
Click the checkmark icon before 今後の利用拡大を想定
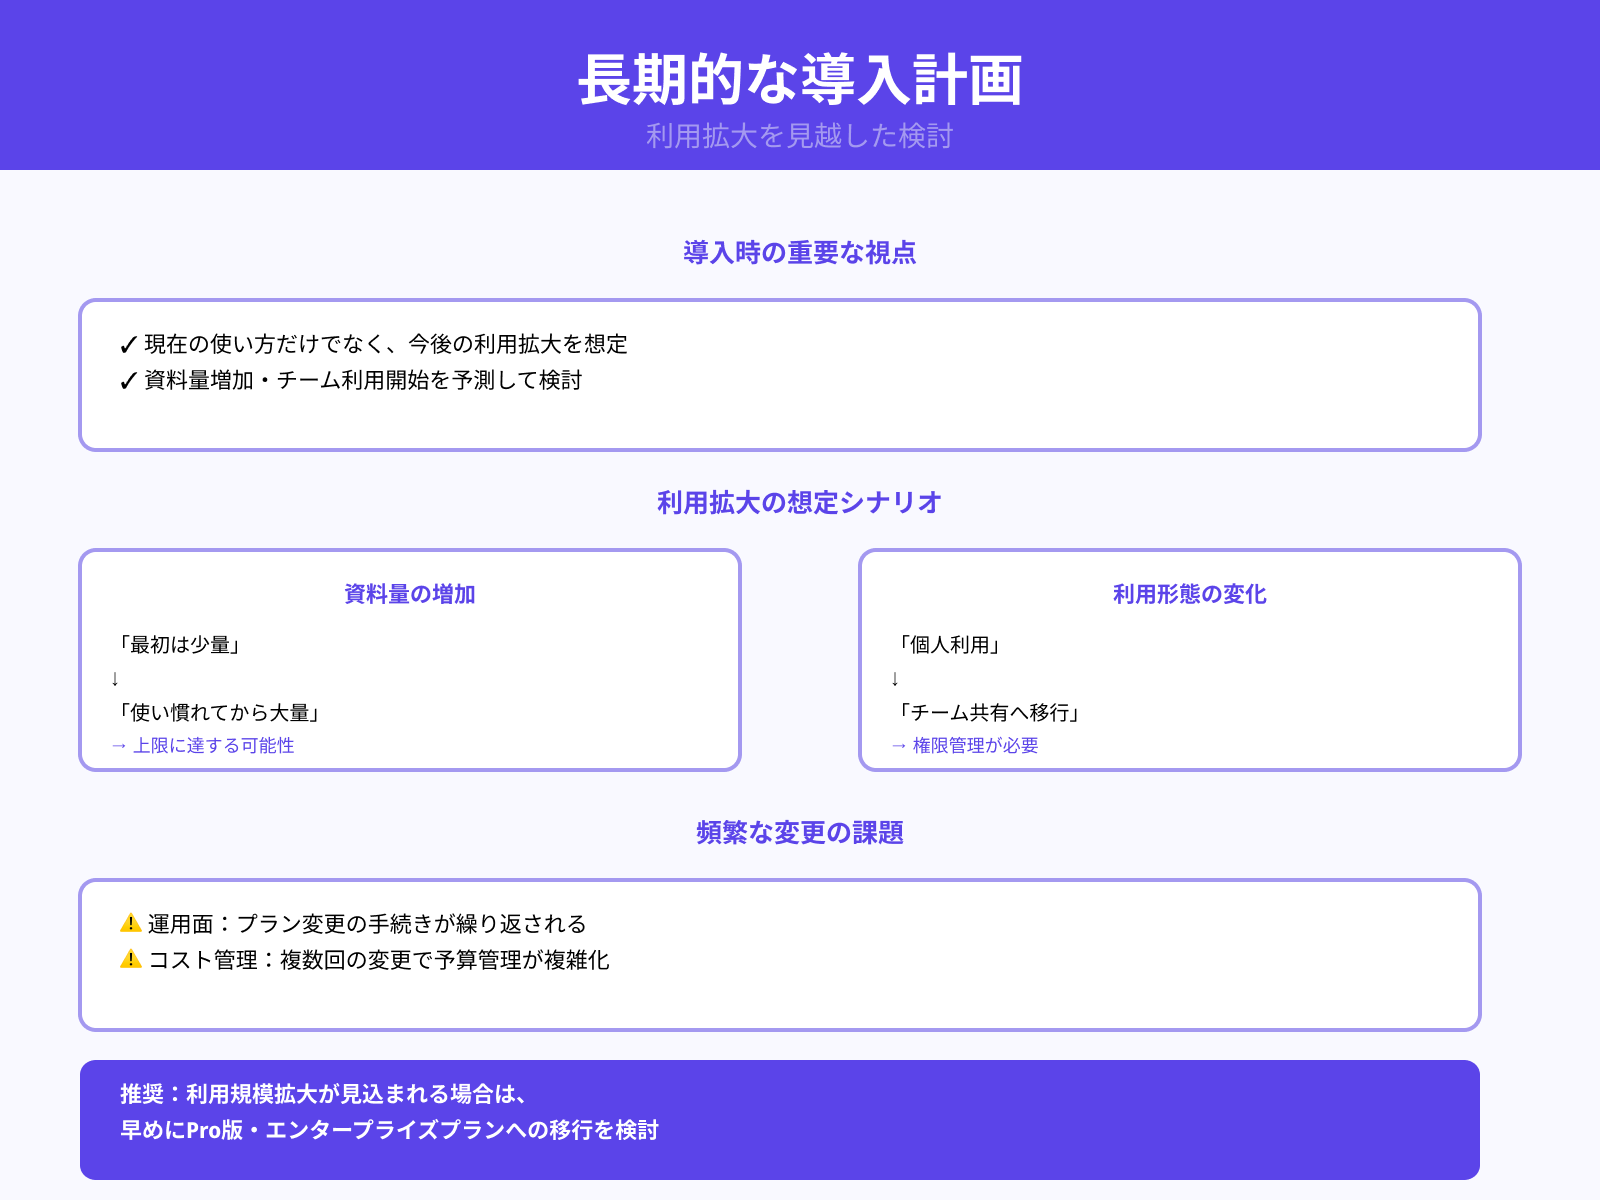click(126, 345)
